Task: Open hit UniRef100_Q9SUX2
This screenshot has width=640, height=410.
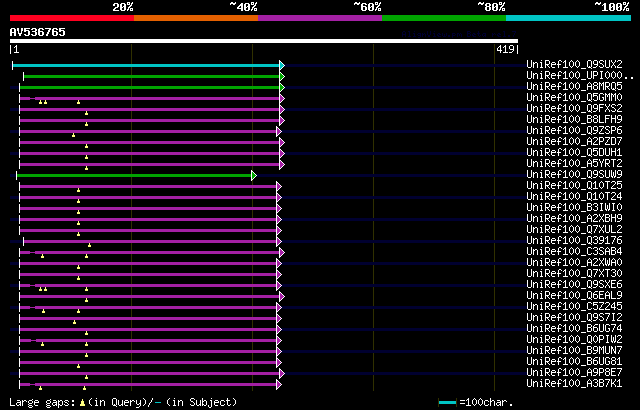Action: [x=574, y=64]
